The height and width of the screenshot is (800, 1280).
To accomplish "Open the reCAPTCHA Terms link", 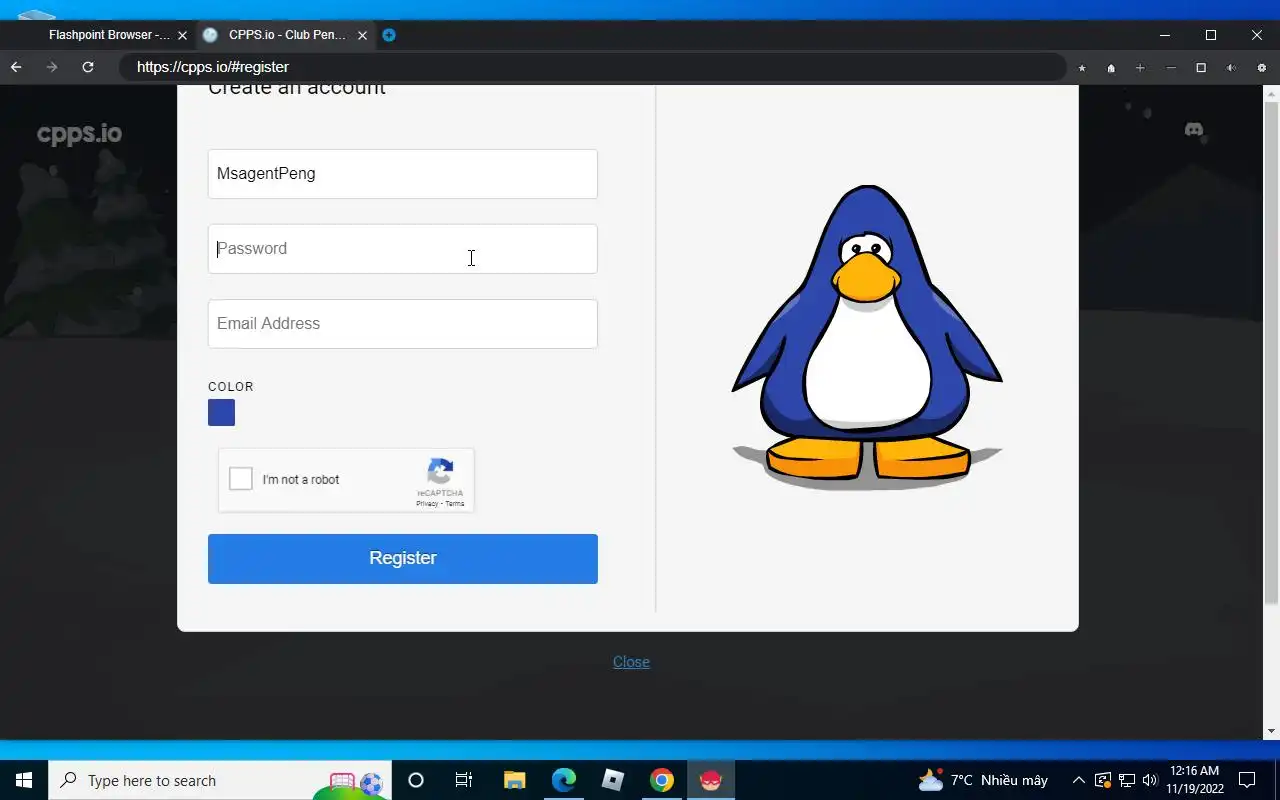I will pyautogui.click(x=455, y=504).
